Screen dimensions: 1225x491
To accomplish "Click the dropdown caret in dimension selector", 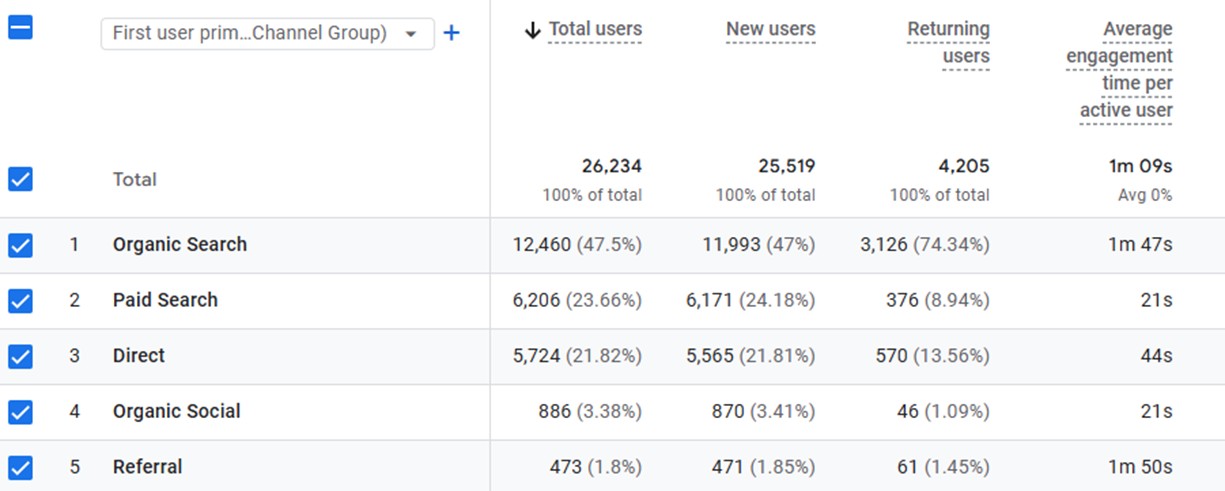I will (411, 34).
